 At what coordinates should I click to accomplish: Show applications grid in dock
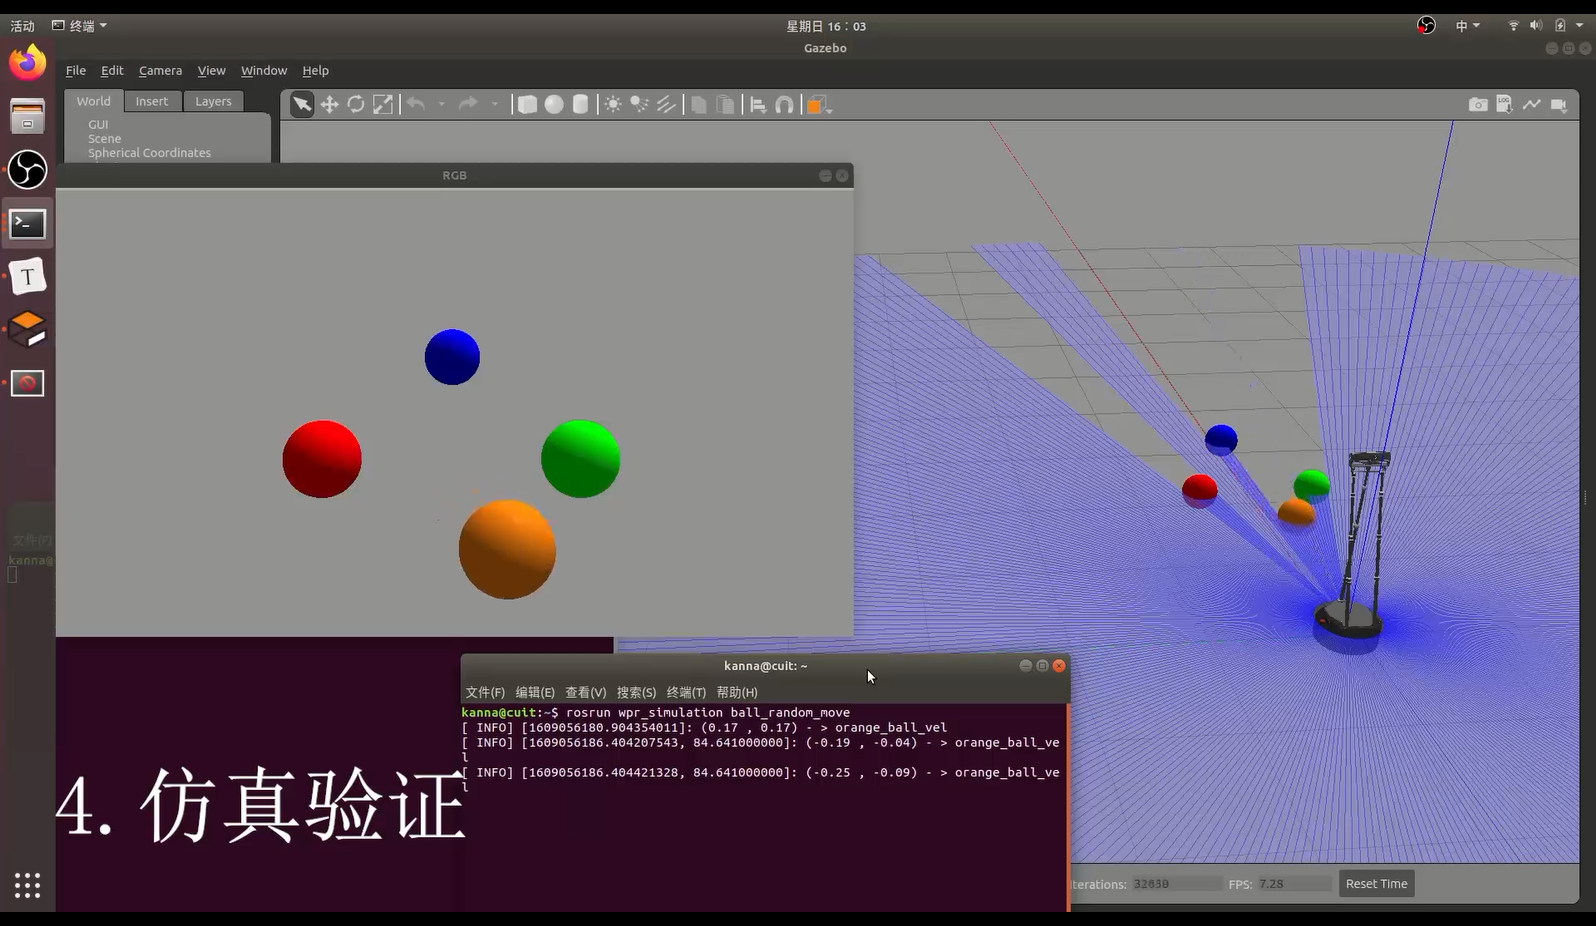[27, 885]
